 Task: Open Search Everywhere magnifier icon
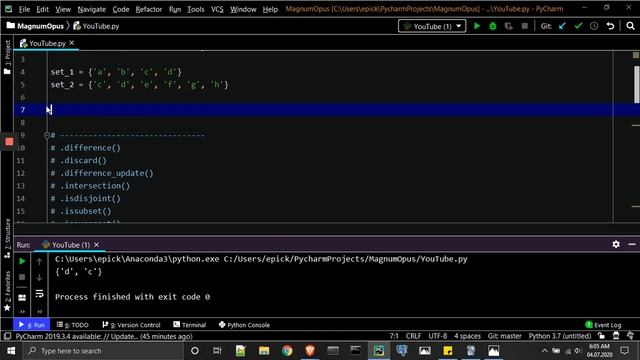point(630,26)
